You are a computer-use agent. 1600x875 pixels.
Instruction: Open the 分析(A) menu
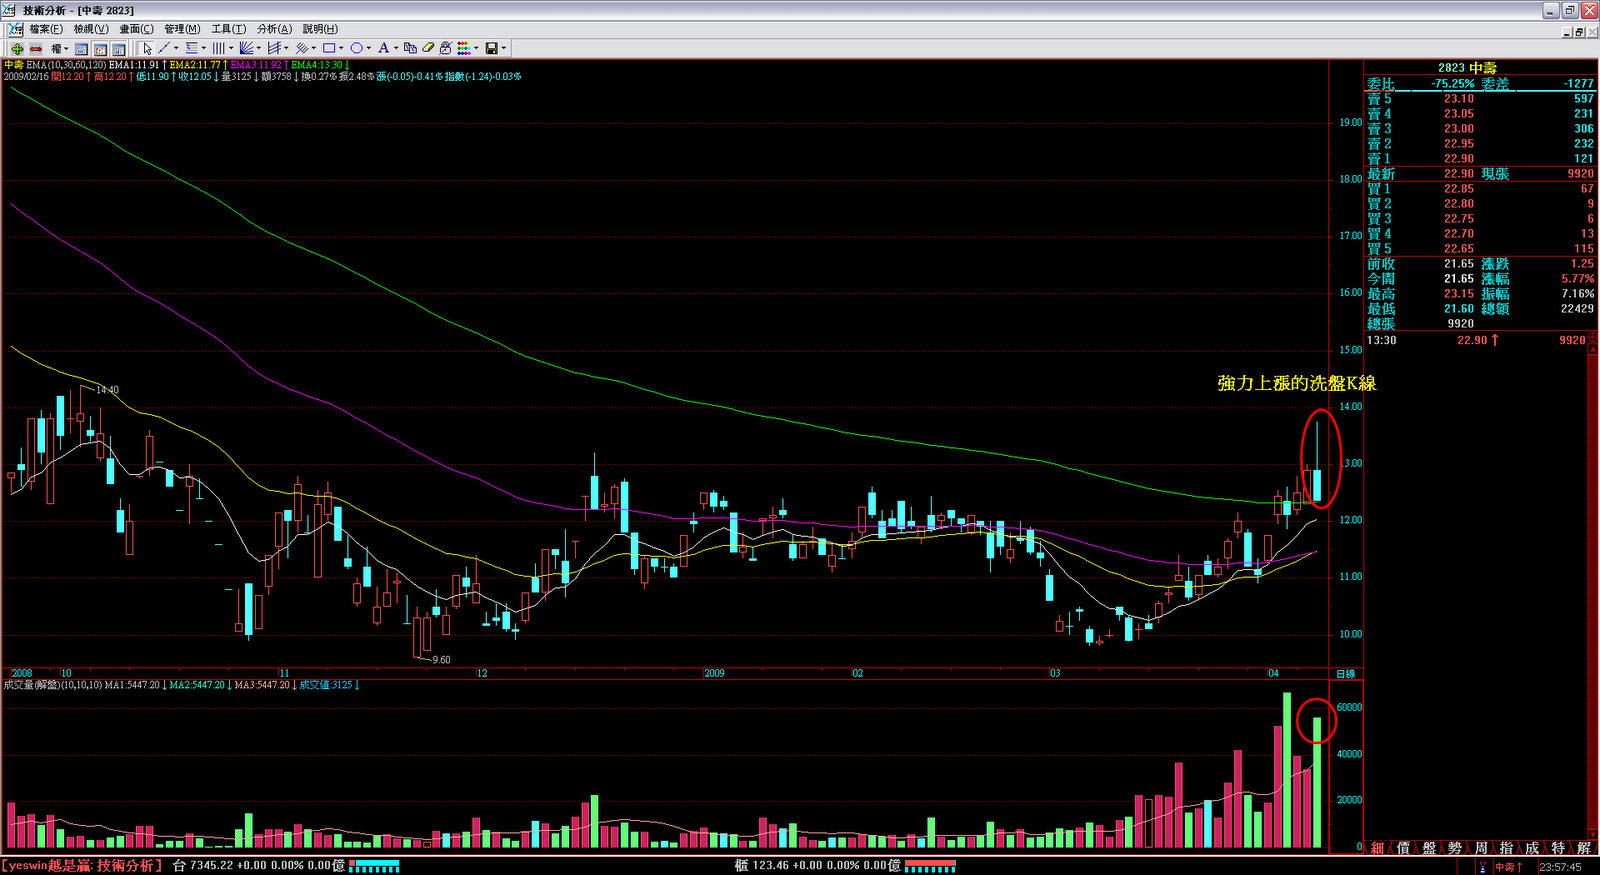[x=274, y=29]
